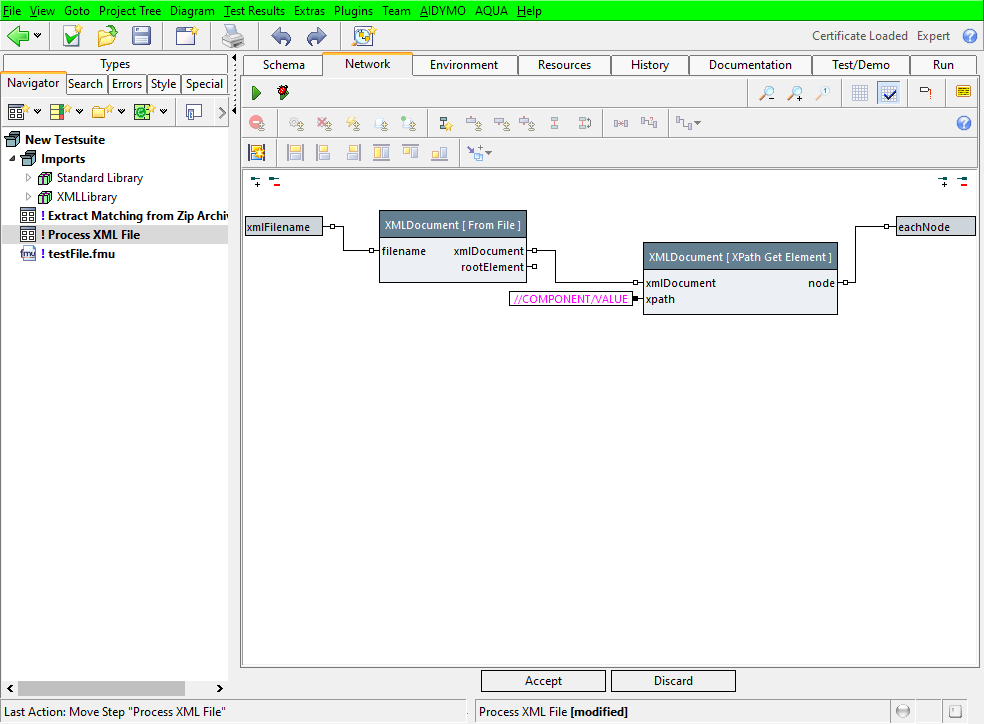Click the printer icon in toolbar

[233, 37]
